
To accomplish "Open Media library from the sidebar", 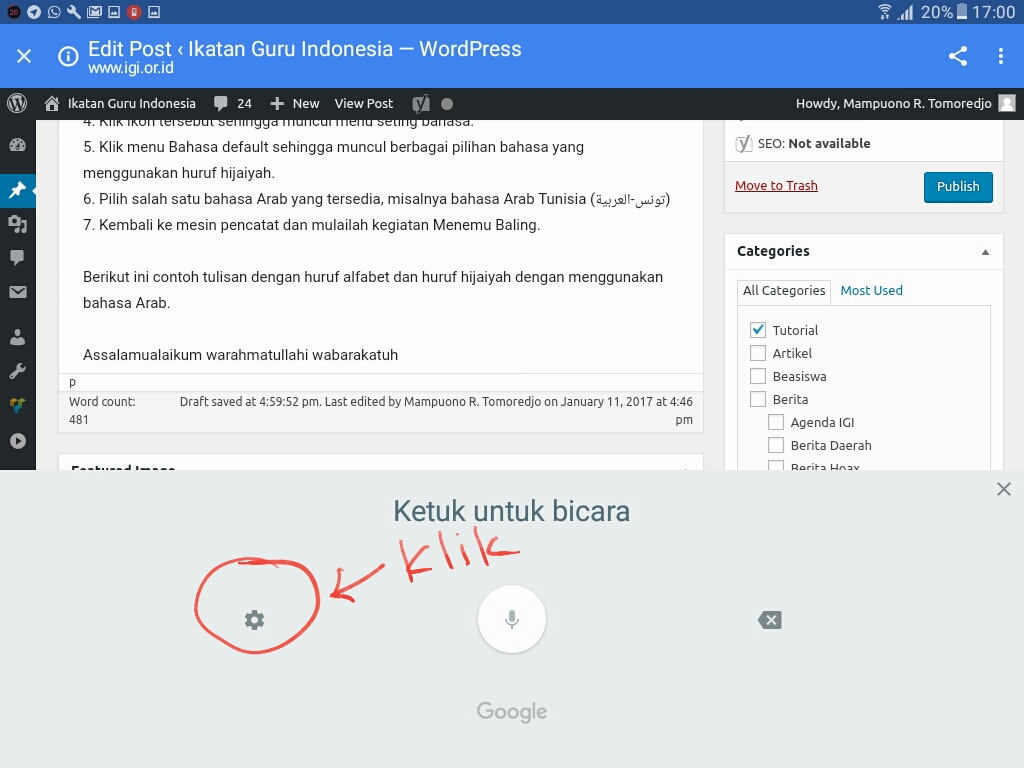I will coord(17,223).
